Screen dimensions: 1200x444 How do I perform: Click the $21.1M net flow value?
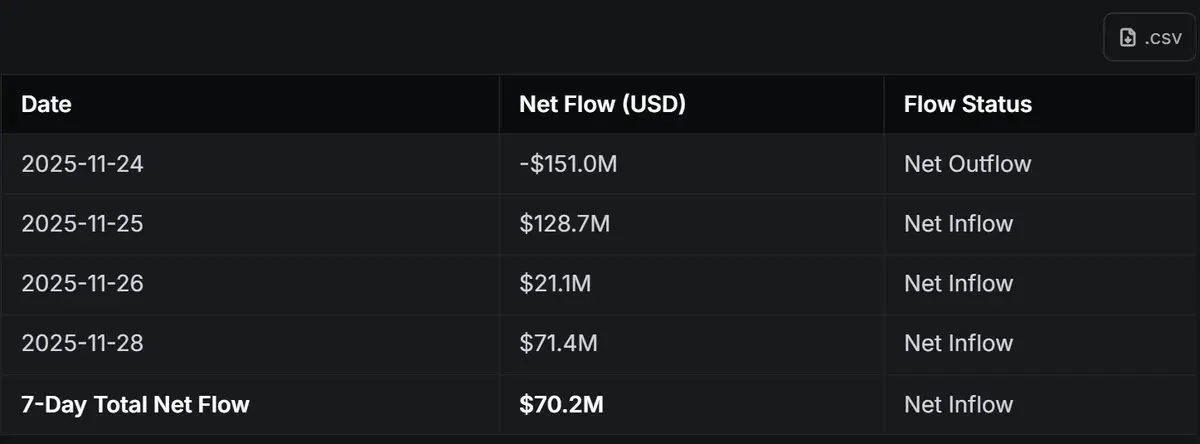555,284
